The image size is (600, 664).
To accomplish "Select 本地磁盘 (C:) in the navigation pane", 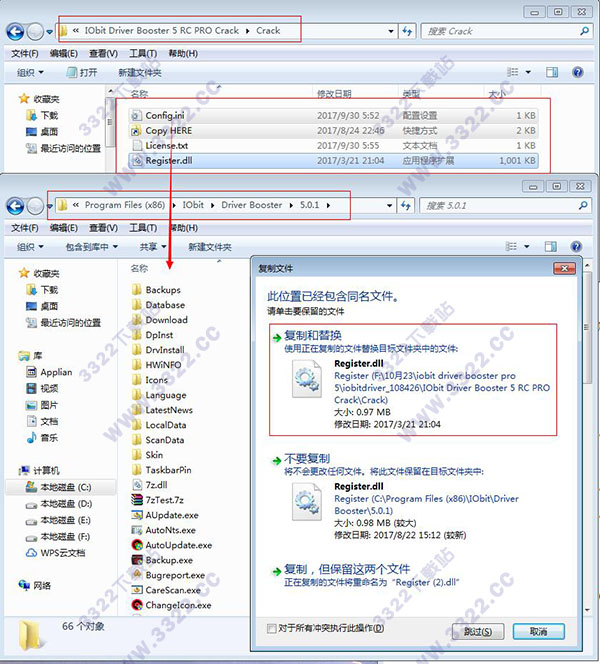I will (x=60, y=487).
